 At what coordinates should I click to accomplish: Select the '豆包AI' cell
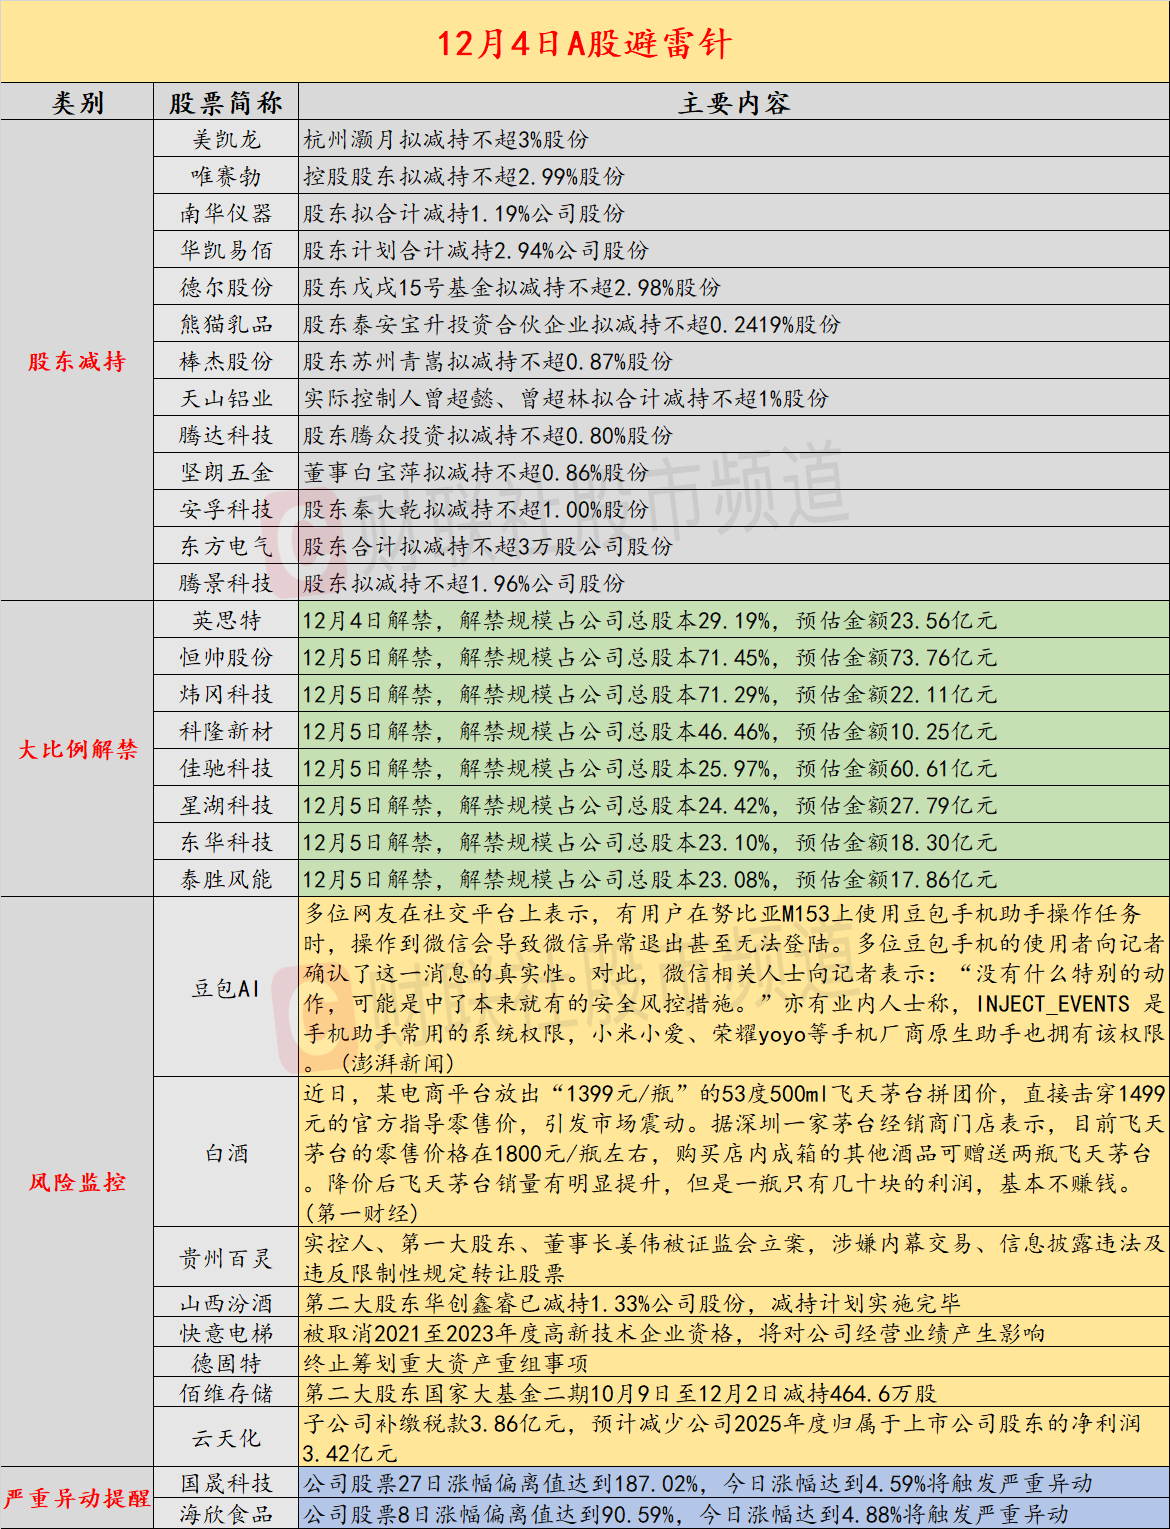(x=226, y=989)
